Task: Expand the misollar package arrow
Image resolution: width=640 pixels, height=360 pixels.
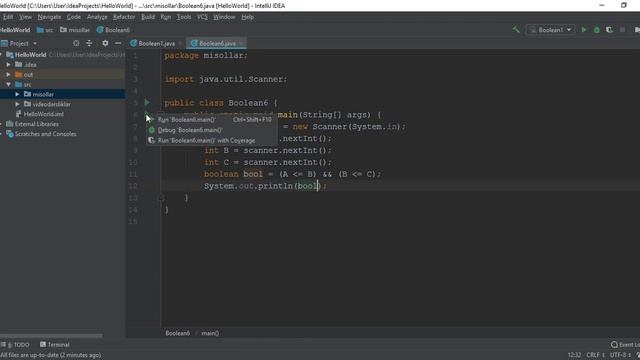Action: tap(18, 94)
